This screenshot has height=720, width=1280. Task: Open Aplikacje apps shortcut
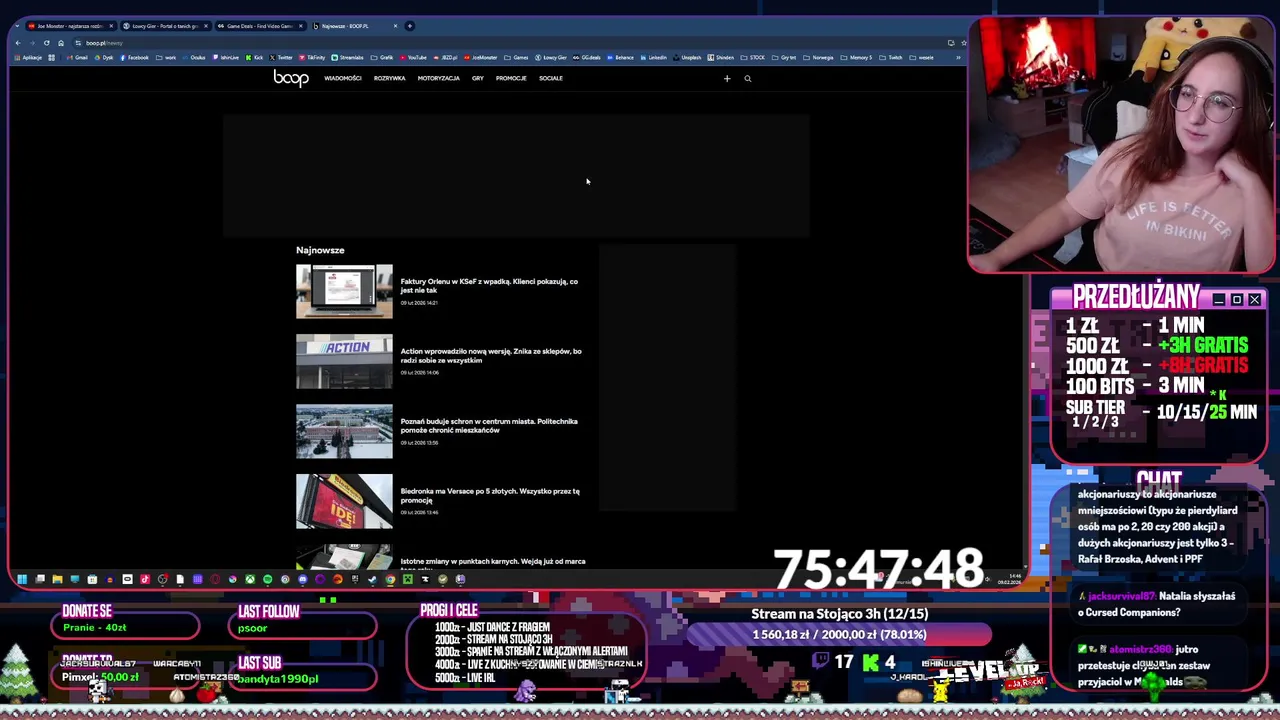point(28,57)
